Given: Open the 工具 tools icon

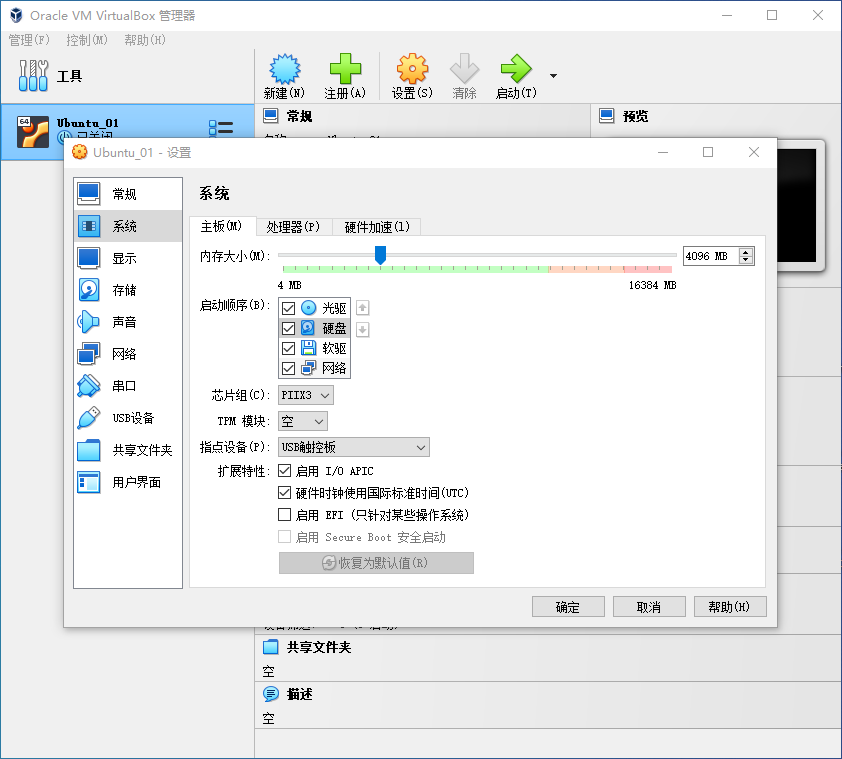Looking at the screenshot, I should point(33,76).
